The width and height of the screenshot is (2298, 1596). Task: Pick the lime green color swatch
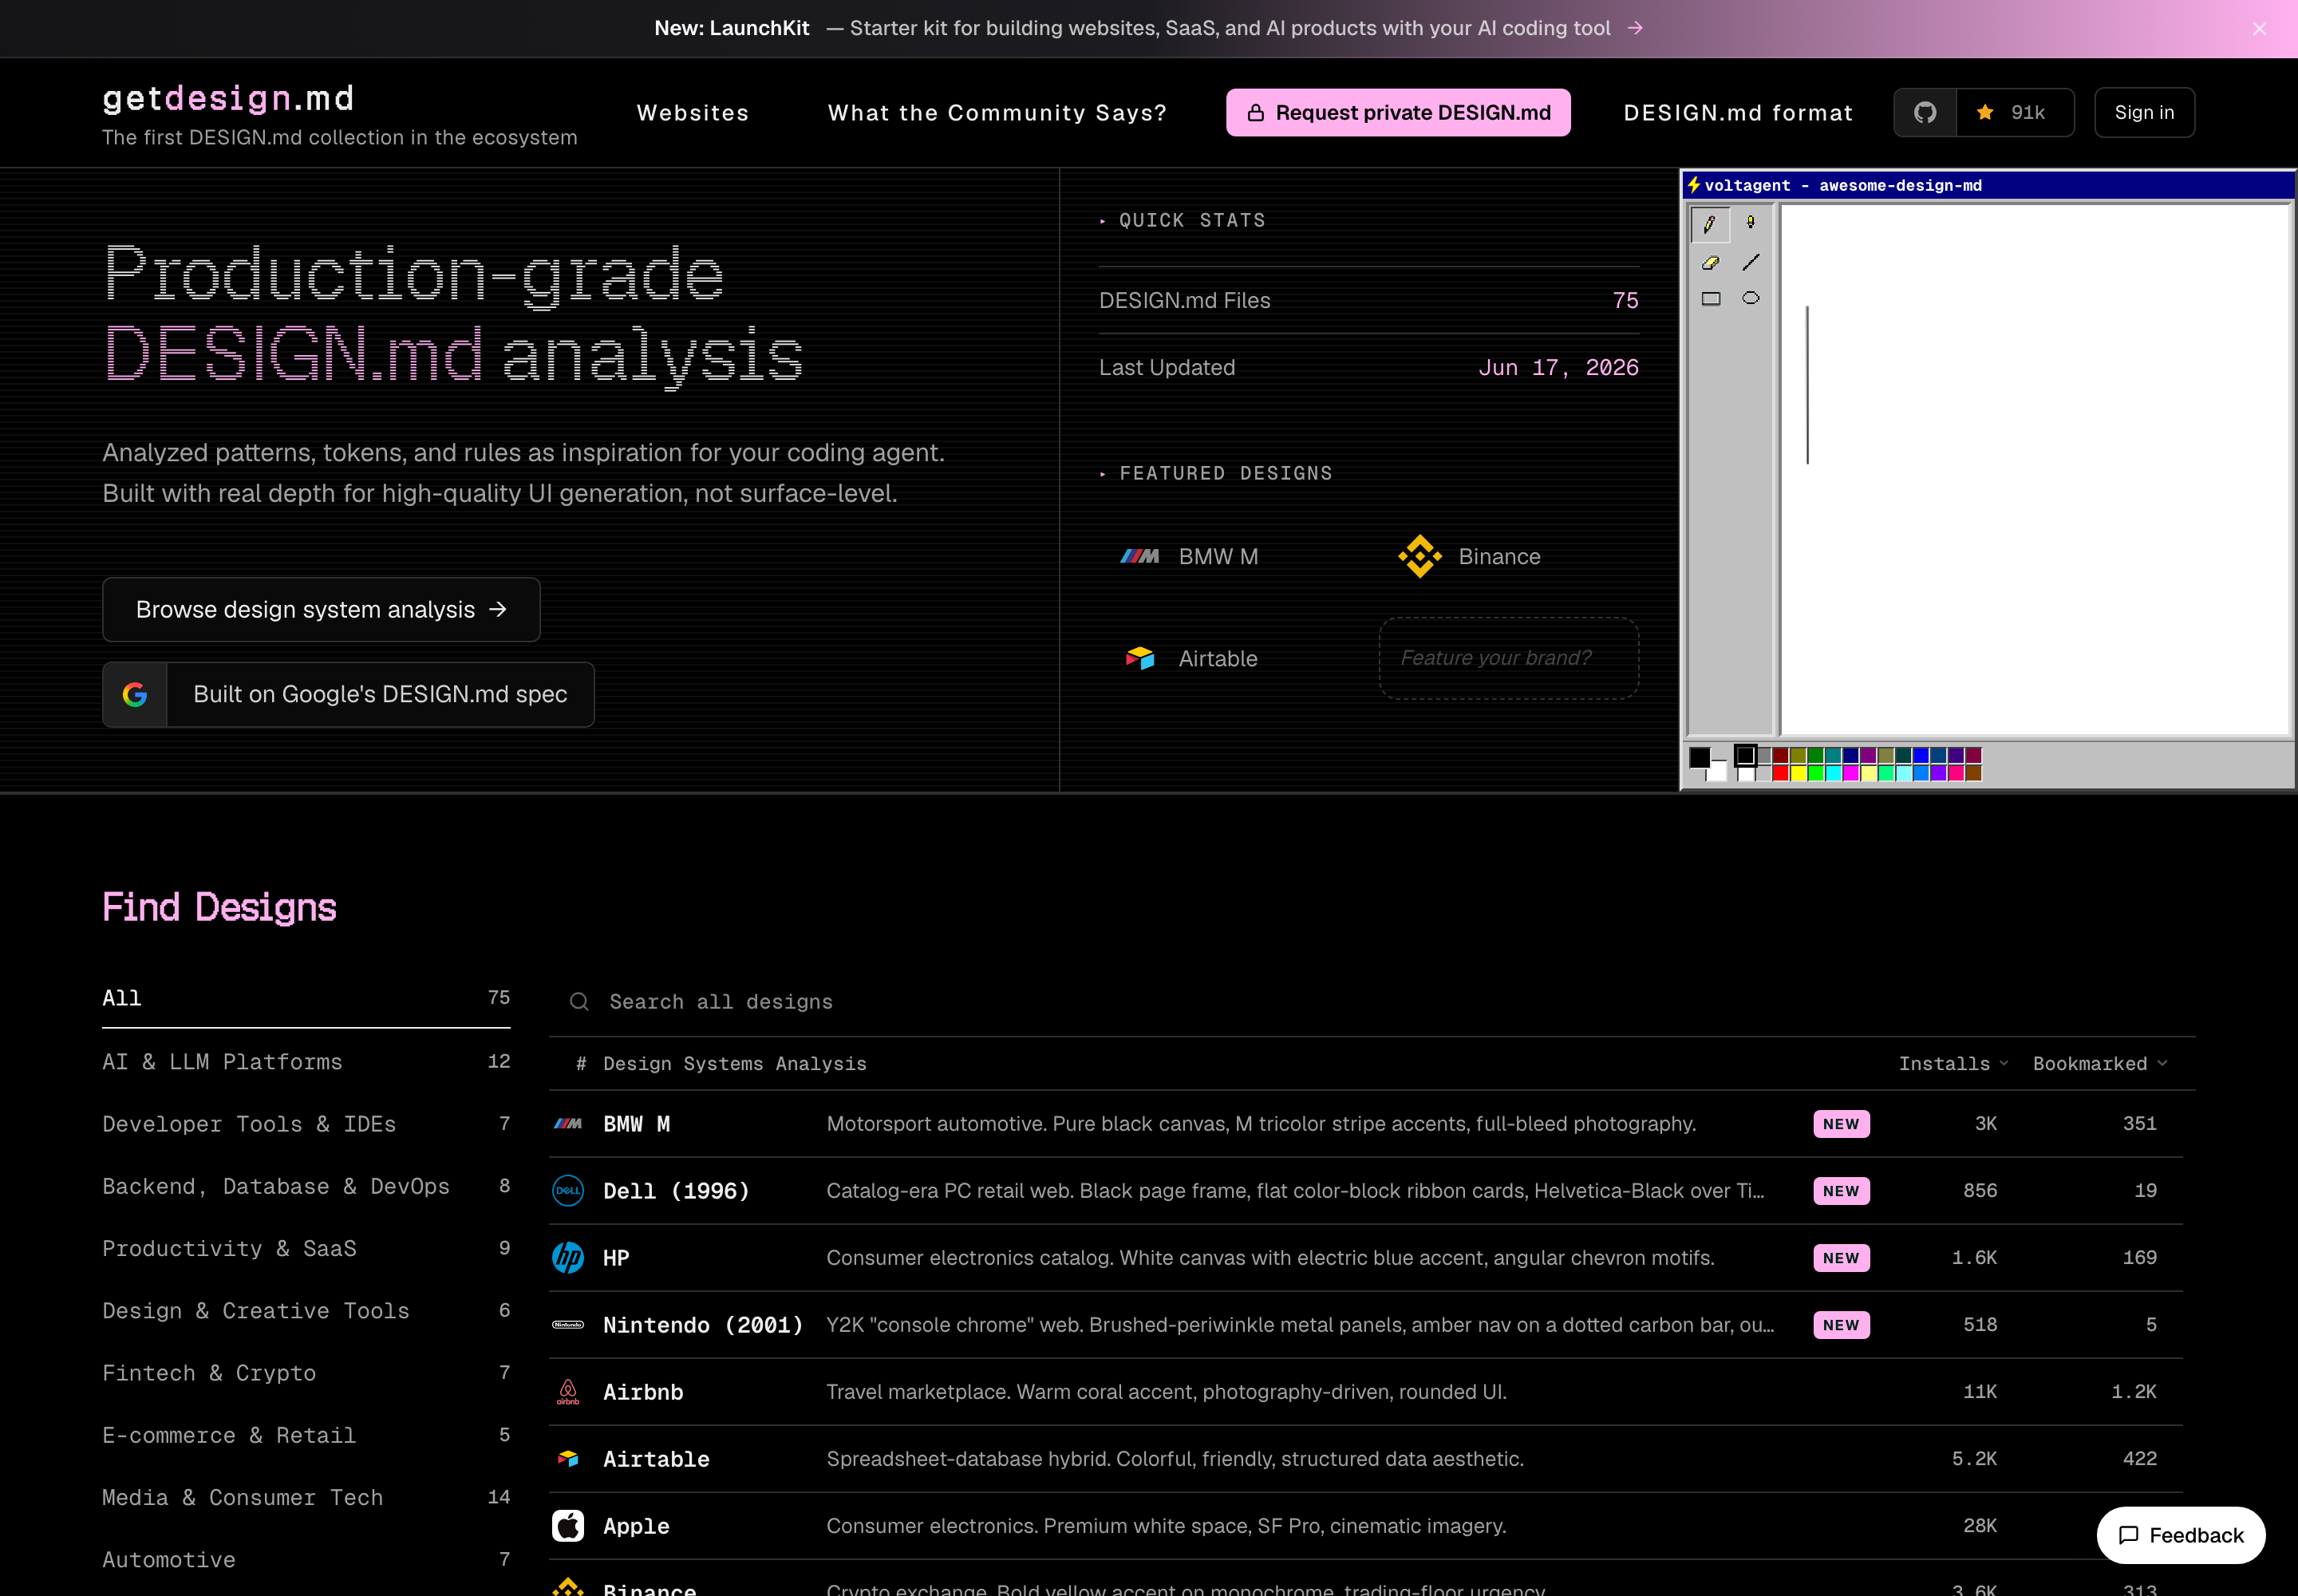pos(1816,773)
